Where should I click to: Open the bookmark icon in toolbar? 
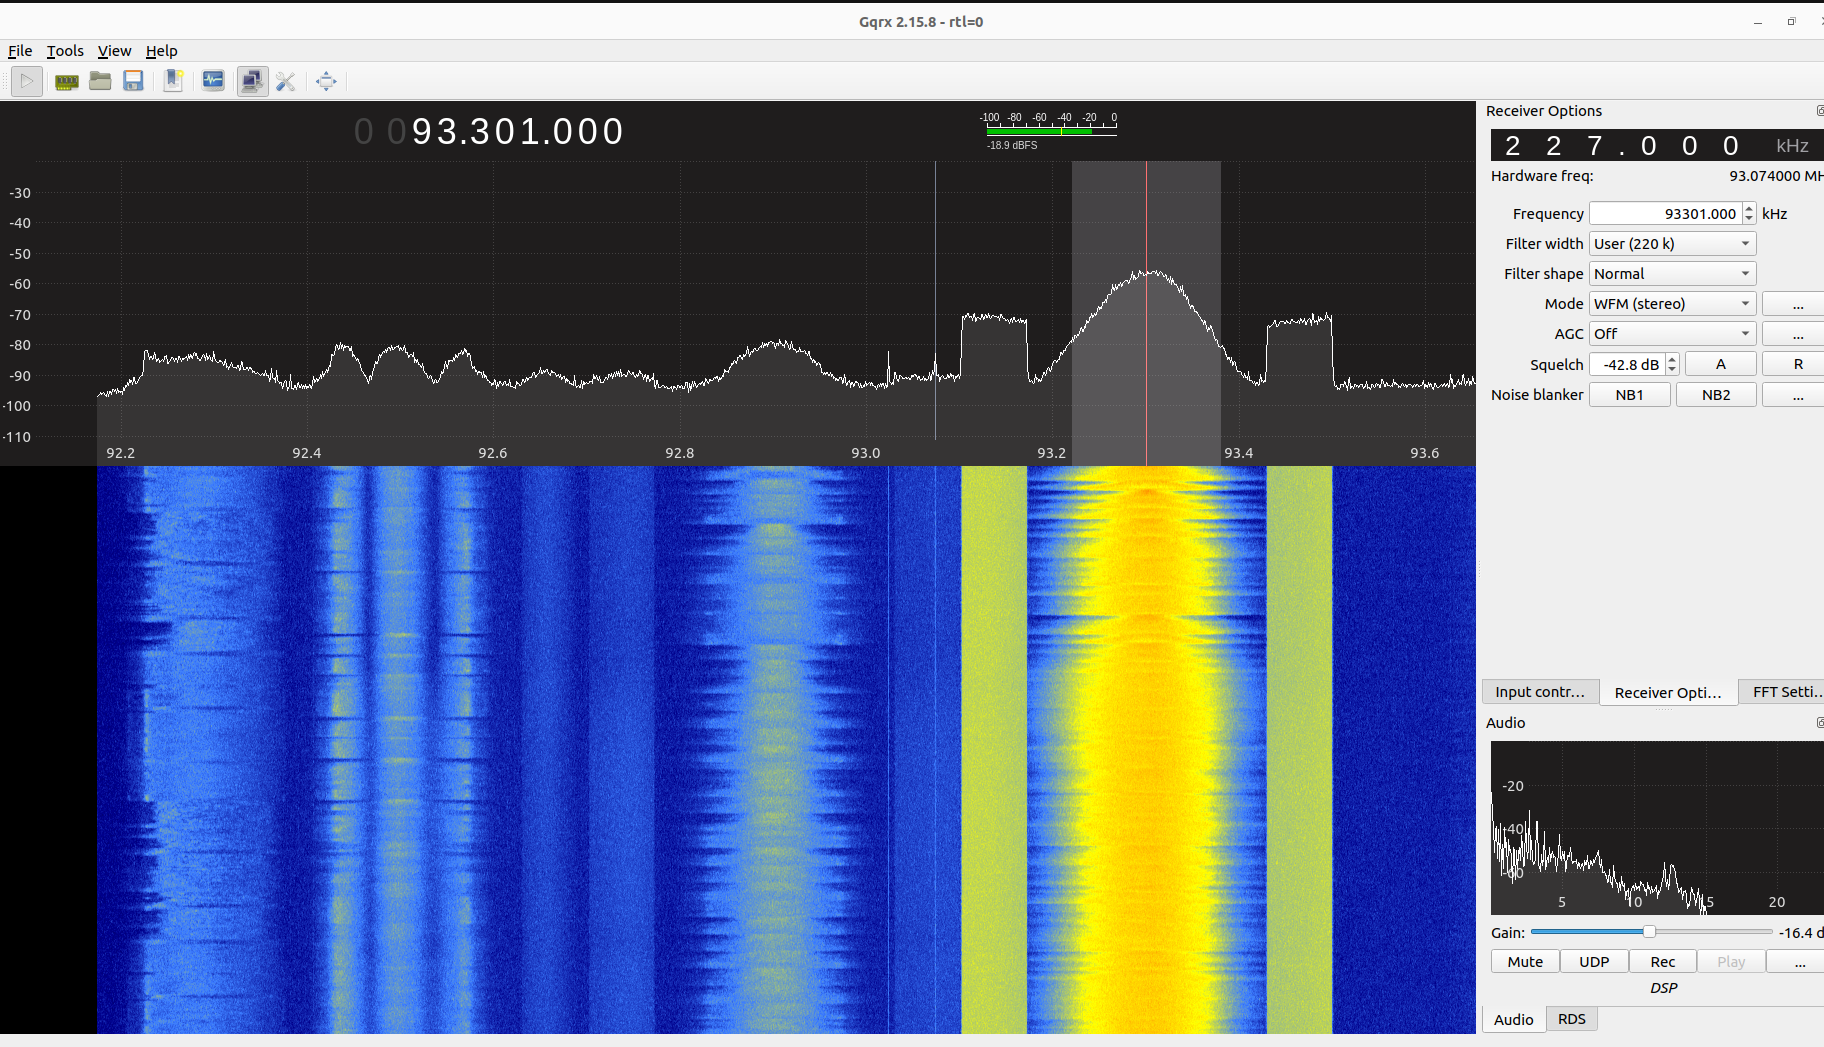point(173,81)
